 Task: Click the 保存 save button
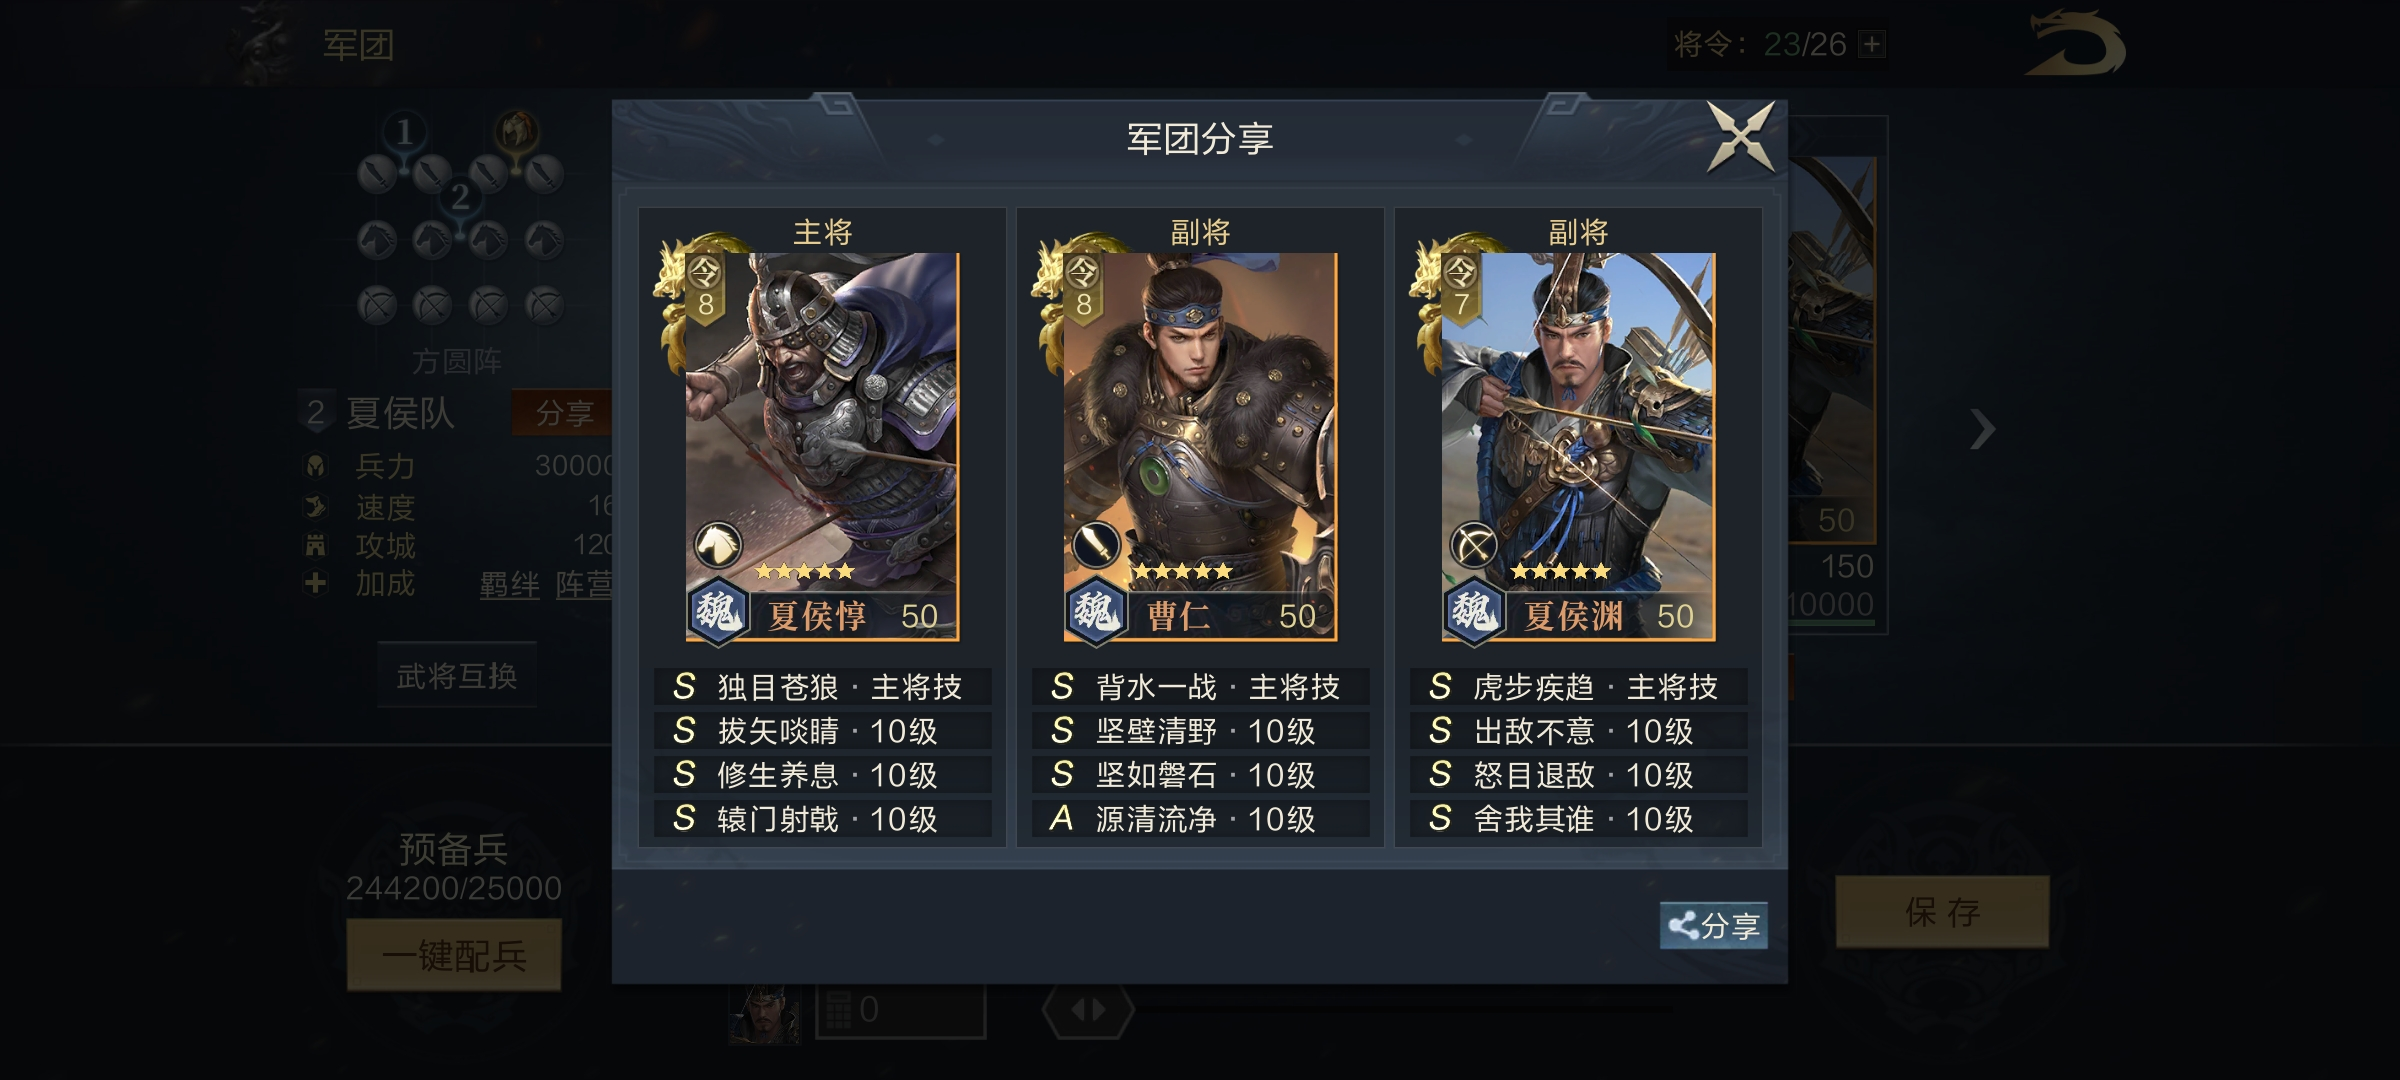click(x=1942, y=912)
